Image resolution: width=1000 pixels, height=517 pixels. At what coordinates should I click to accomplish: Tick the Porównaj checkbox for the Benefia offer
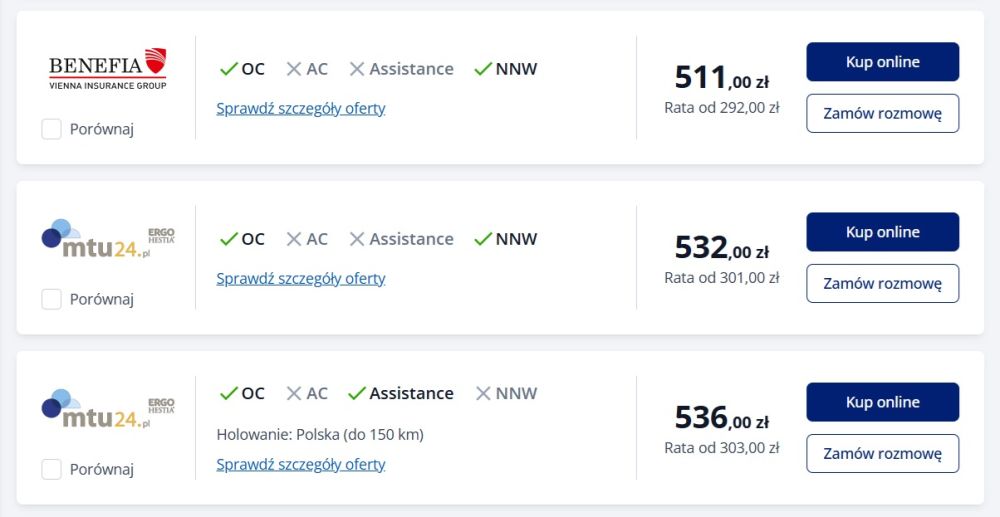(x=52, y=129)
